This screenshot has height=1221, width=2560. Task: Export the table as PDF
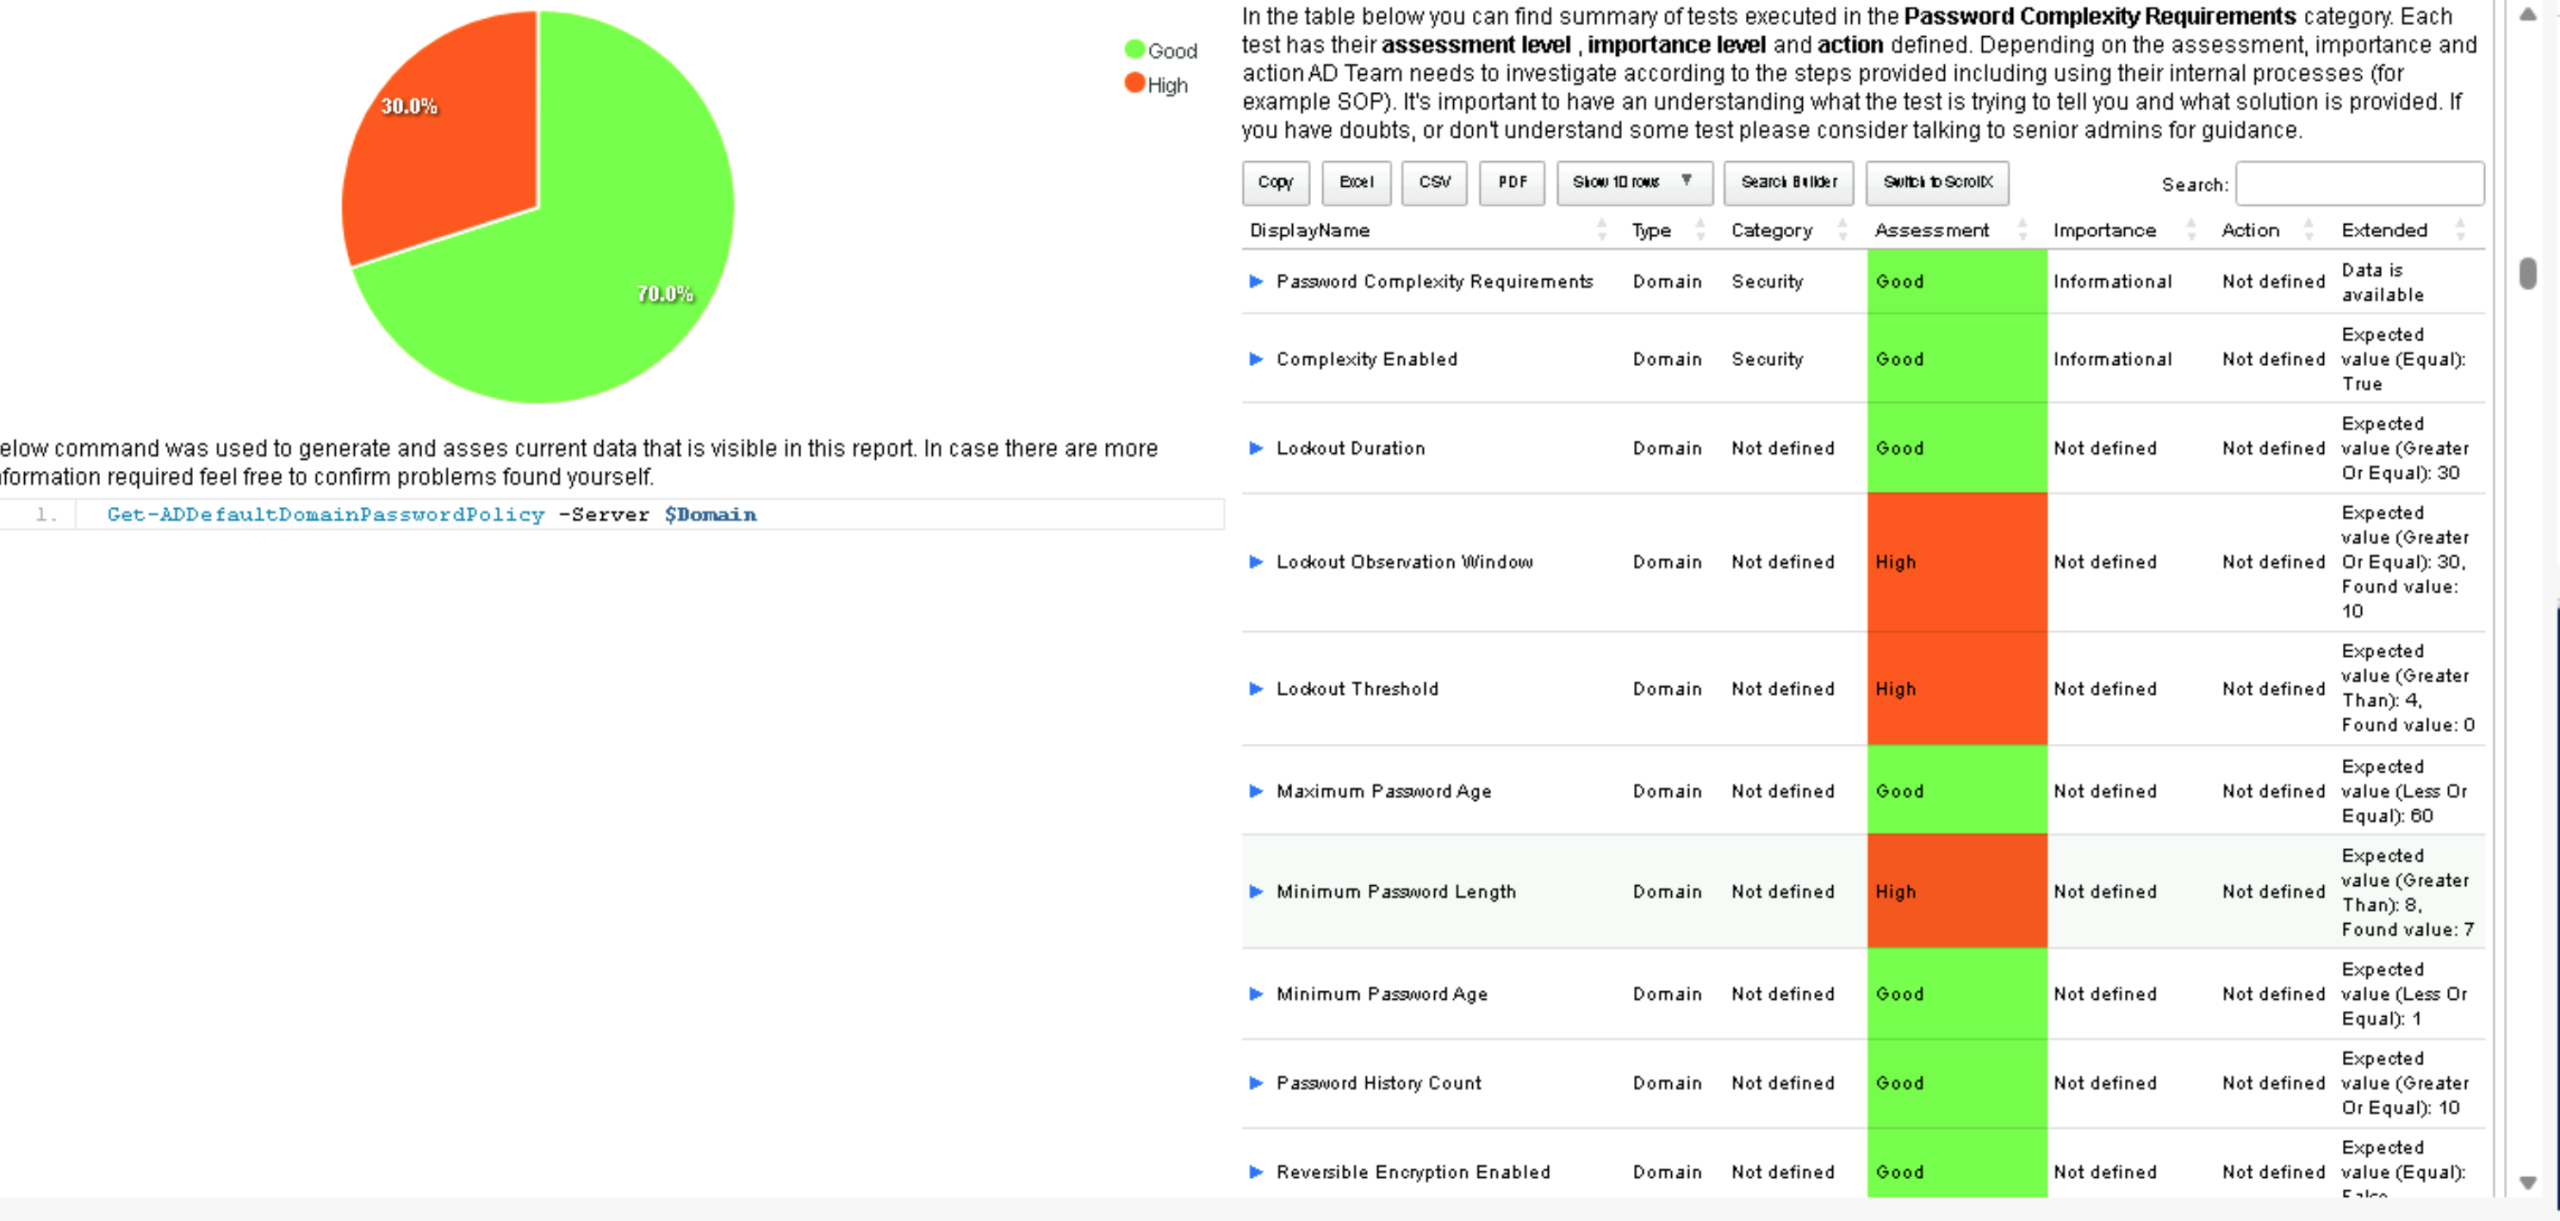coord(1512,182)
